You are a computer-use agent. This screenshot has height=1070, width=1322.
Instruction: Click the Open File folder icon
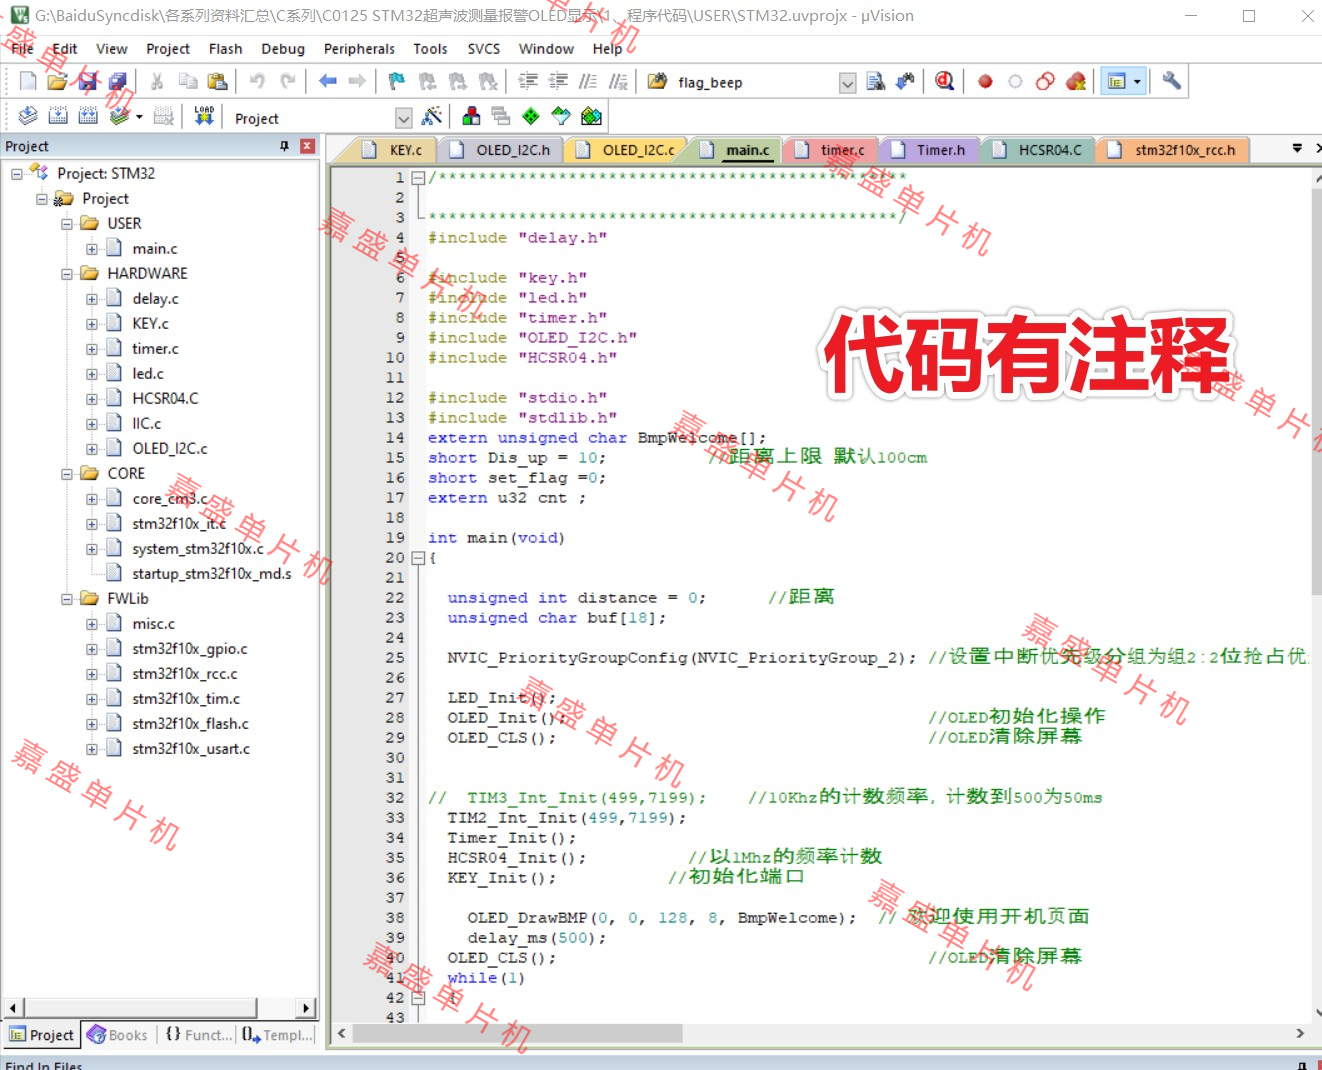coord(57,82)
